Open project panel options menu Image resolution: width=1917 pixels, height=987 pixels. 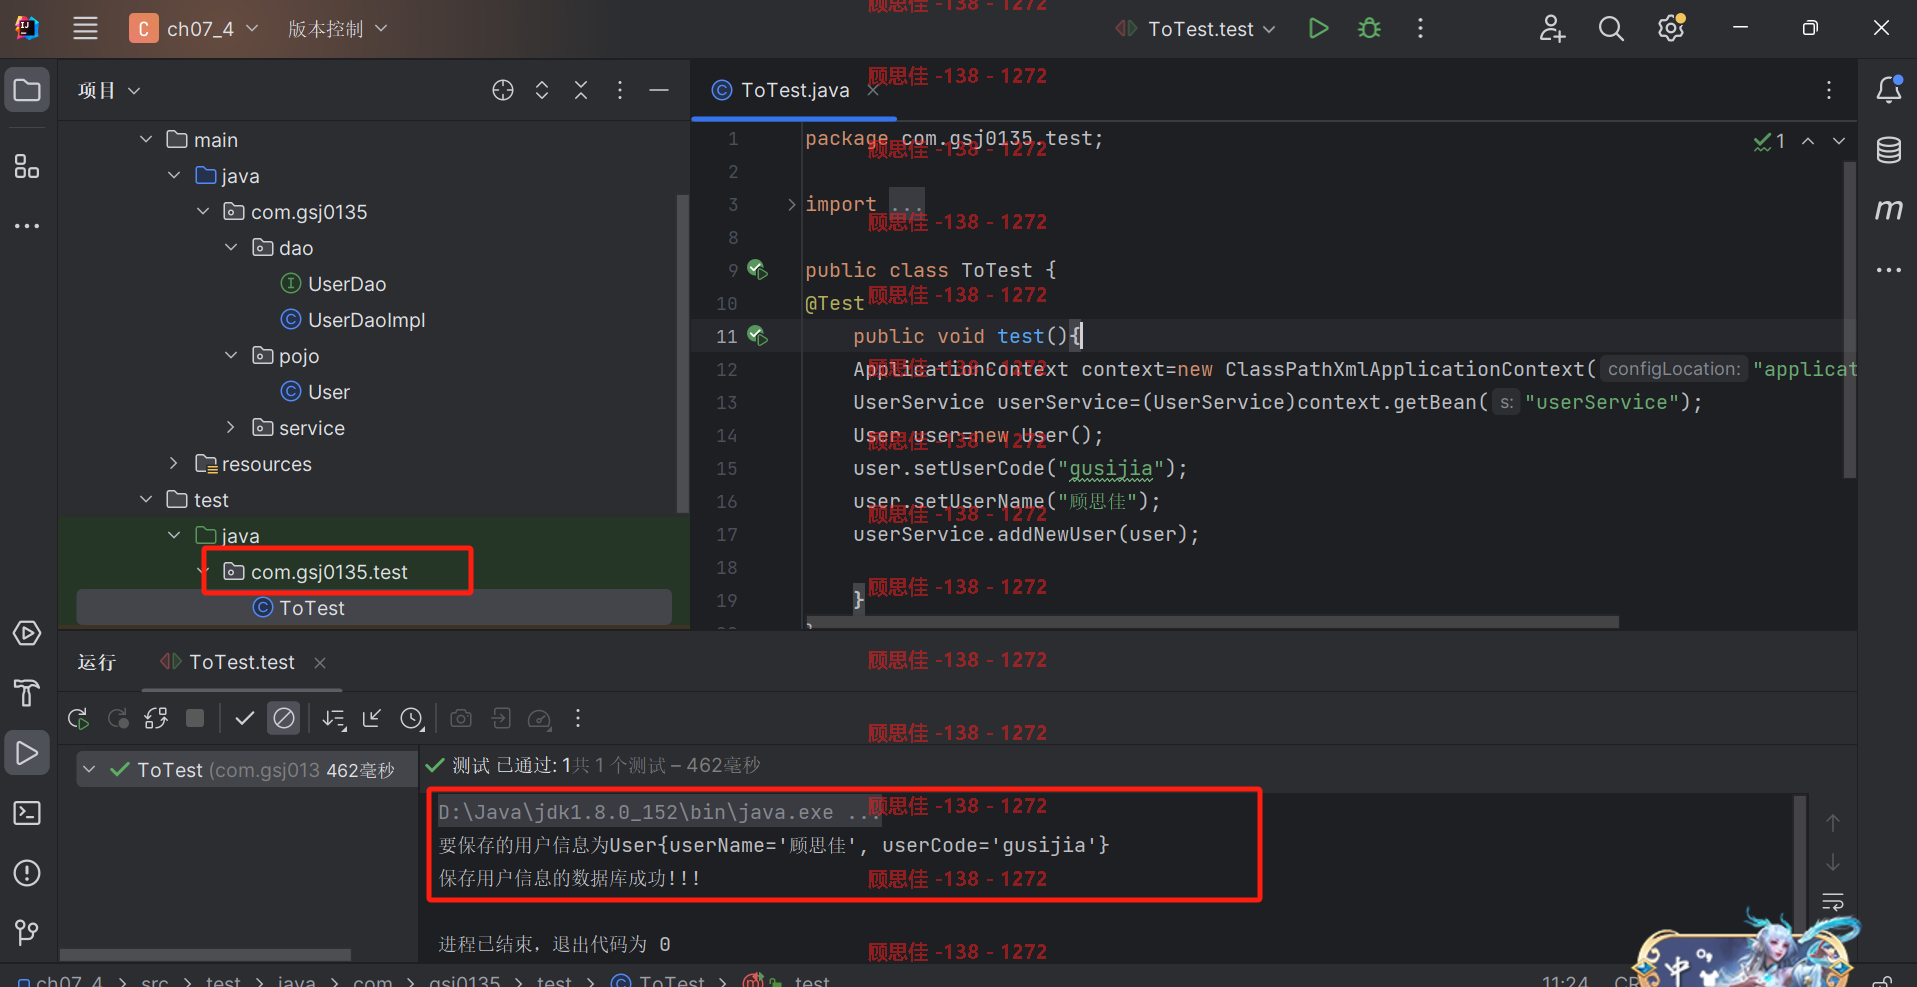tap(620, 90)
